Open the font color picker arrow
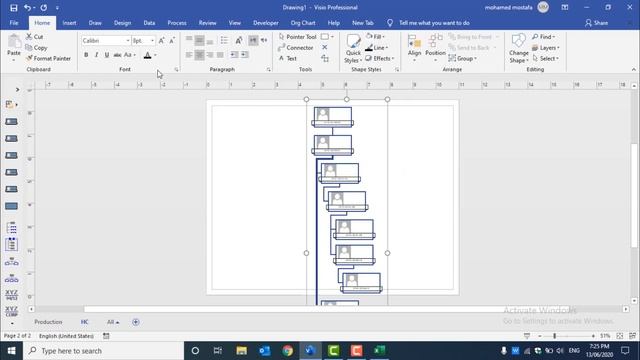This screenshot has width=640, height=360. coord(156,55)
